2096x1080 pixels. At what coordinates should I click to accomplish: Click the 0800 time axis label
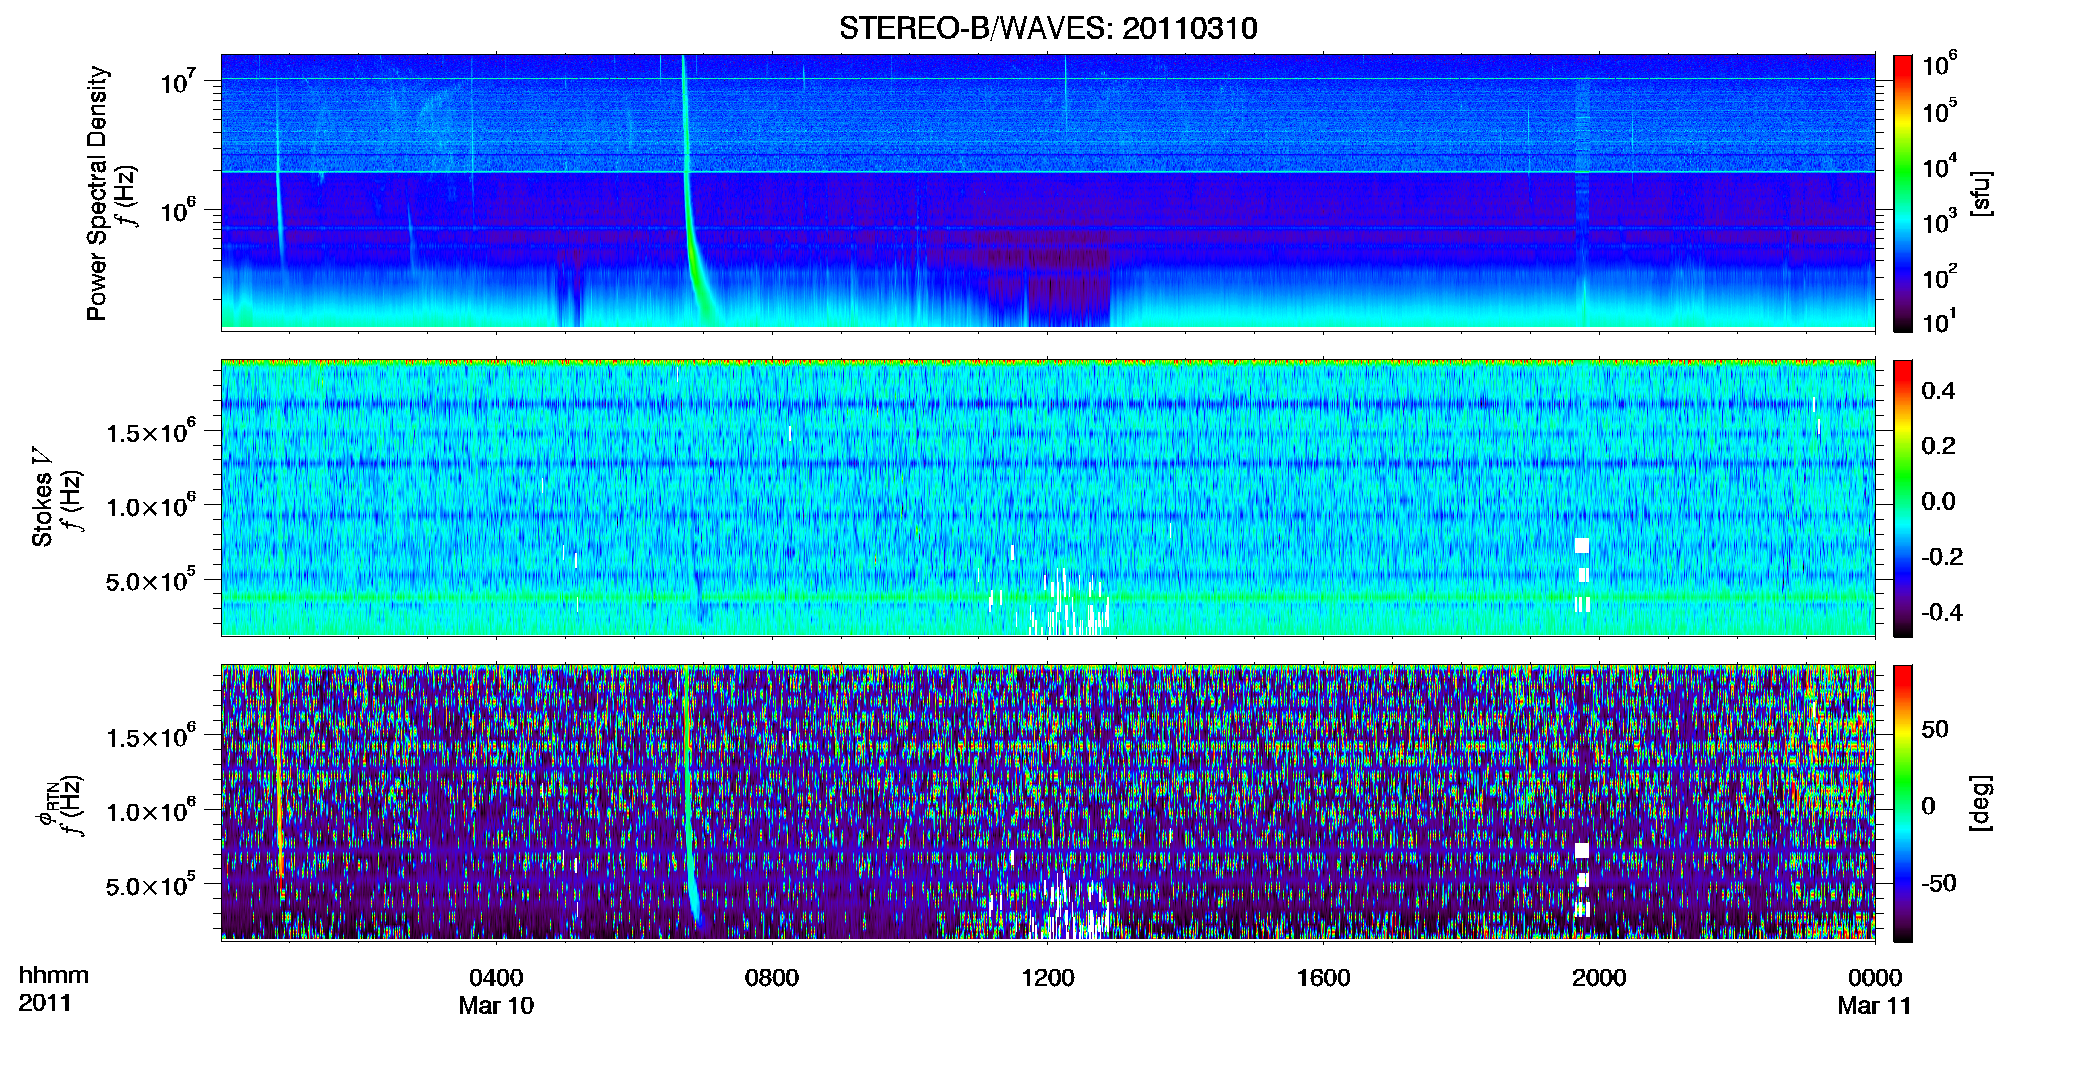(772, 977)
